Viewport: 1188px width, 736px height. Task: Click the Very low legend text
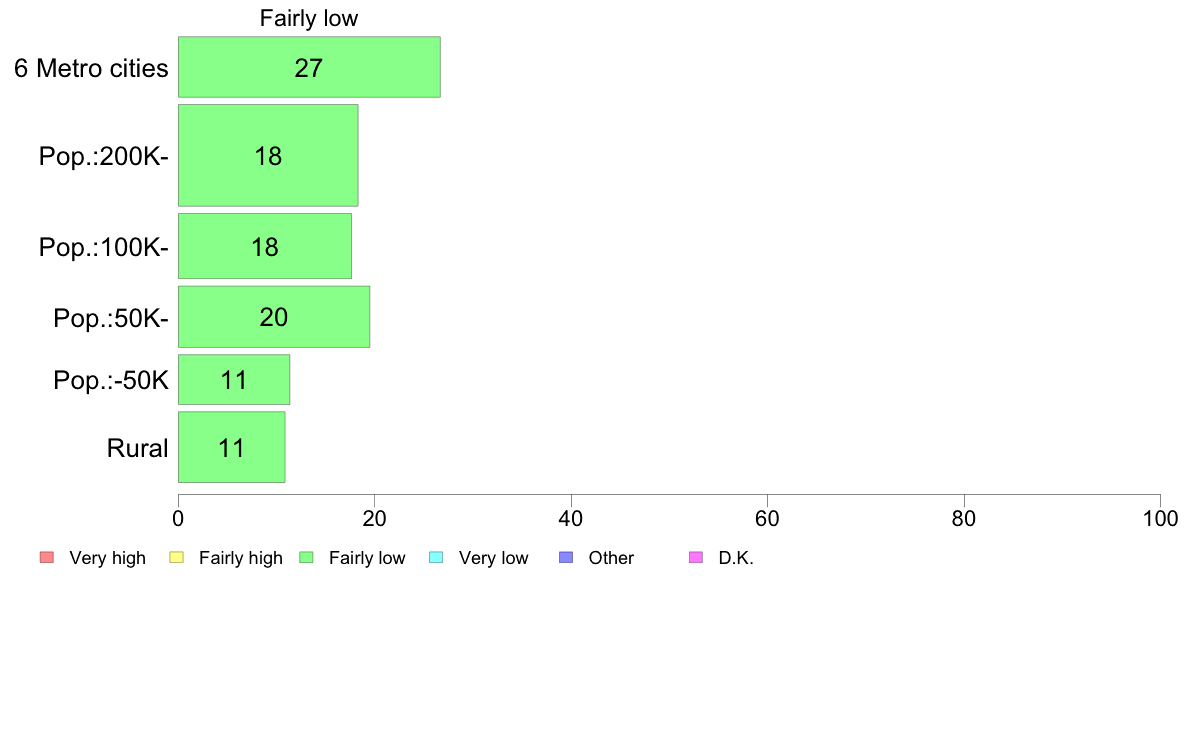coord(493,558)
